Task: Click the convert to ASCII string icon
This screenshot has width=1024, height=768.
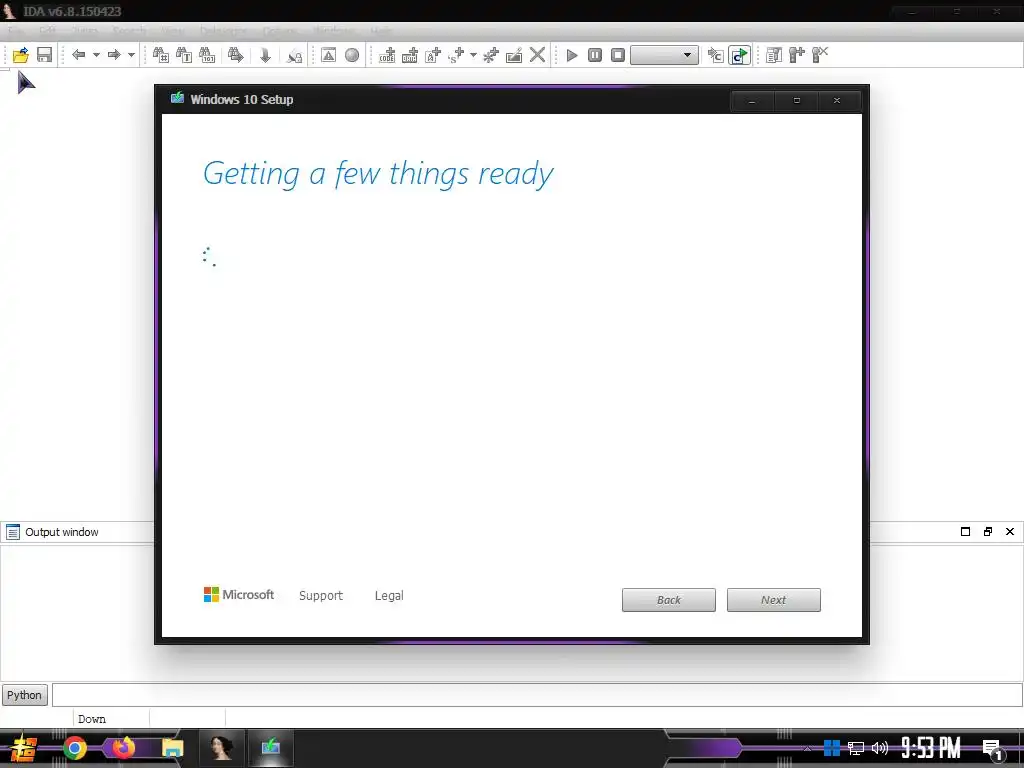Action: [433, 55]
